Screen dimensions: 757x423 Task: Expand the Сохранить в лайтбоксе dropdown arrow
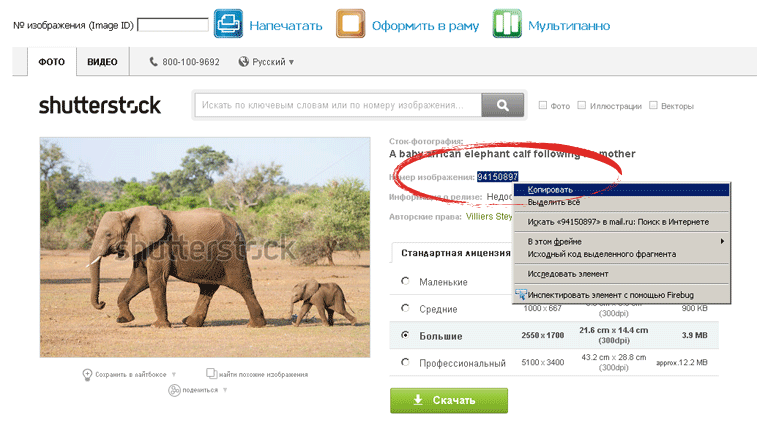(174, 375)
